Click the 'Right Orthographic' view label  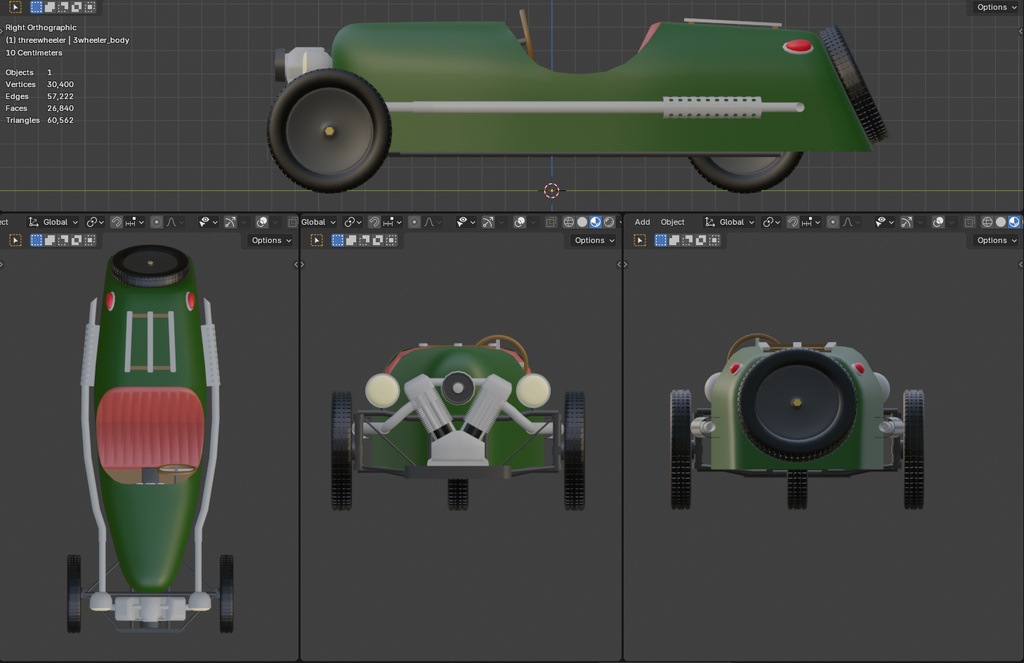pyautogui.click(x=41, y=27)
